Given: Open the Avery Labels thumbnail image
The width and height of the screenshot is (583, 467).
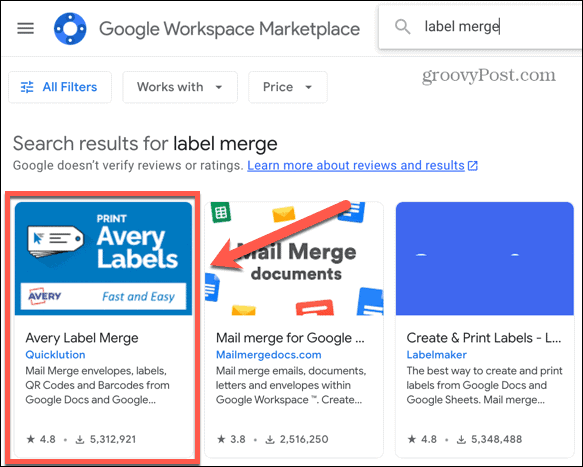Looking at the screenshot, I should pyautogui.click(x=103, y=258).
